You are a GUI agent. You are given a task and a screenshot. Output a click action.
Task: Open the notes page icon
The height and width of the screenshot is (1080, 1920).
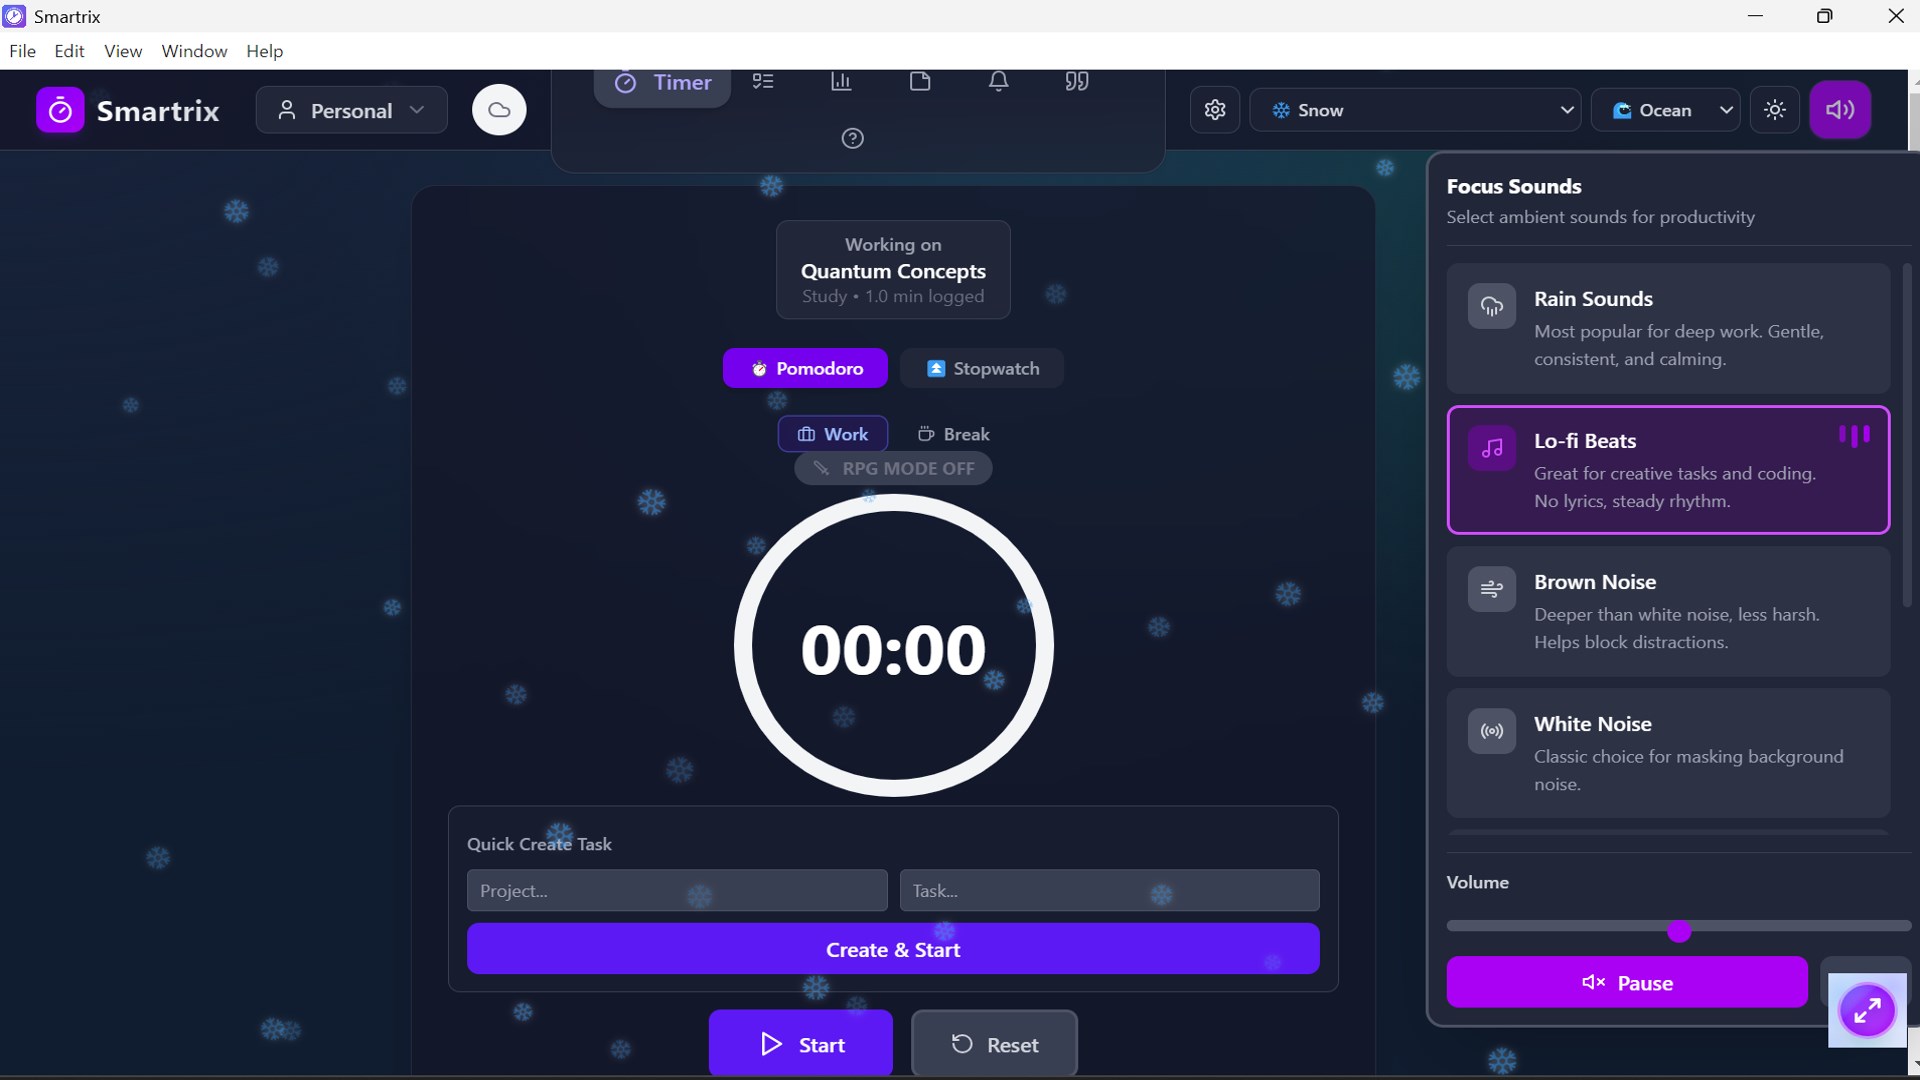920,82
